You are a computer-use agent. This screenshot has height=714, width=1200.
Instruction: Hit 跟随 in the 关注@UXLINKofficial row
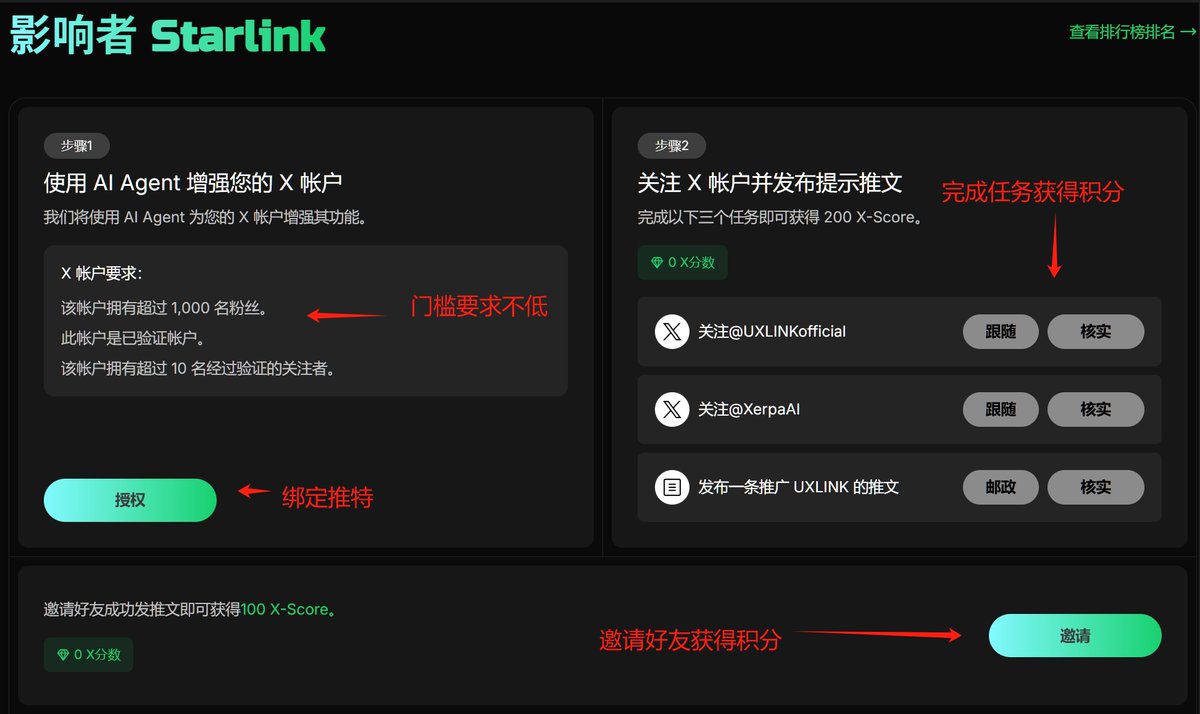(1000, 331)
